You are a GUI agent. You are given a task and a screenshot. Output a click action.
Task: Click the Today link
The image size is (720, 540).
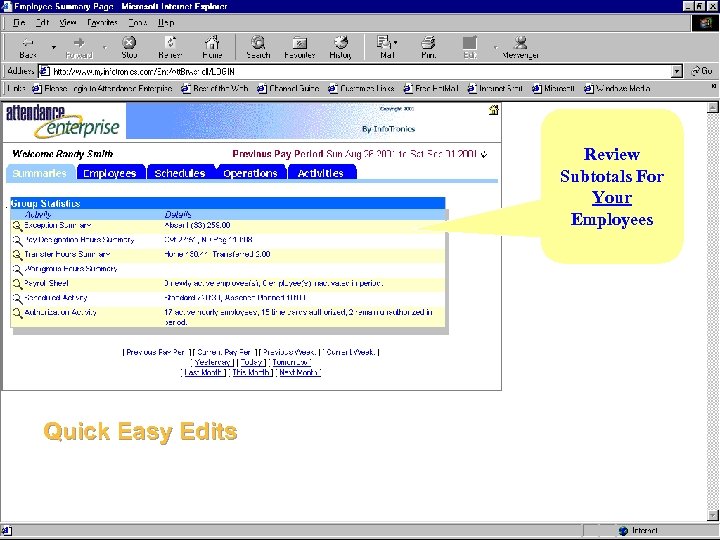[252, 363]
